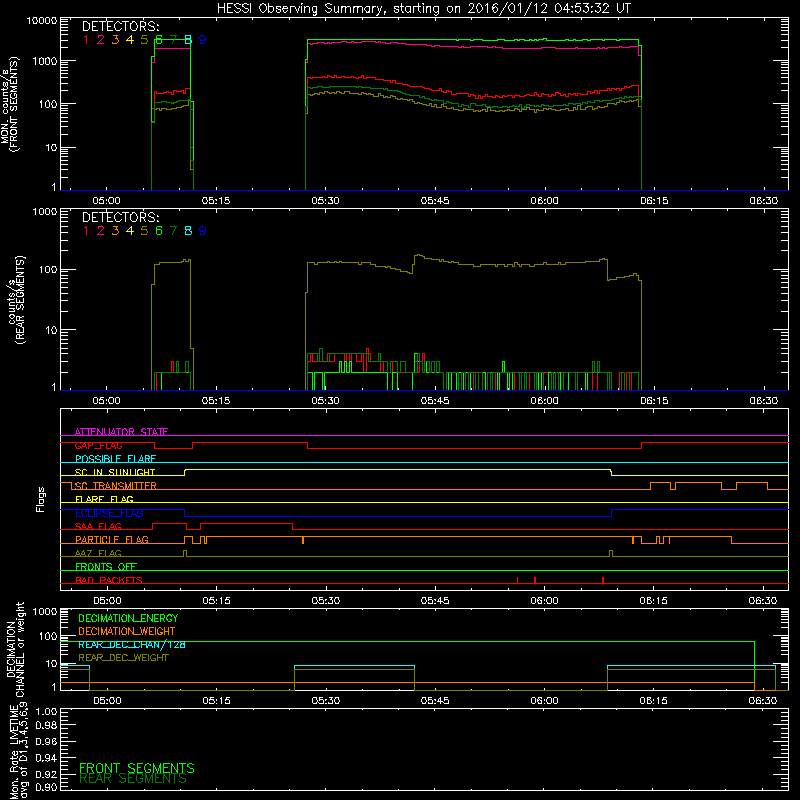Click 06:30 tick label under Flags panel
800x800 pixels.
tap(763, 601)
